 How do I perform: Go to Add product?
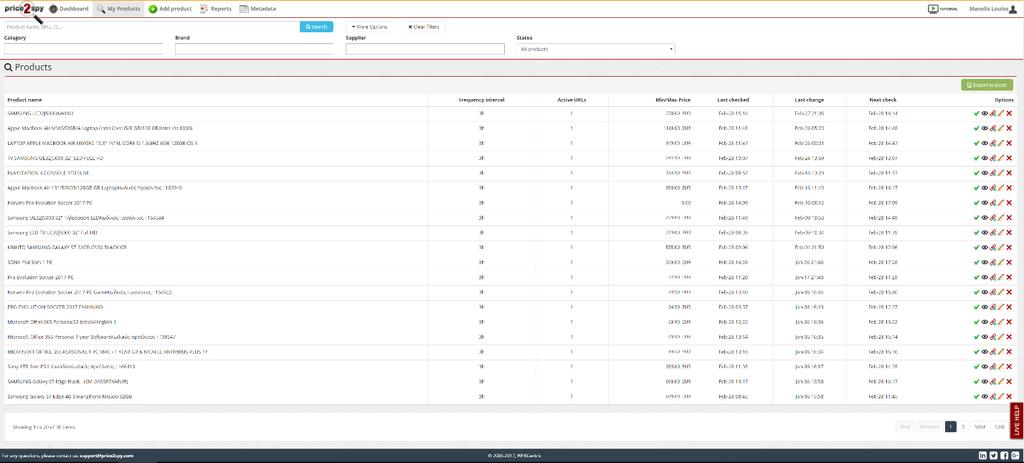tap(170, 9)
